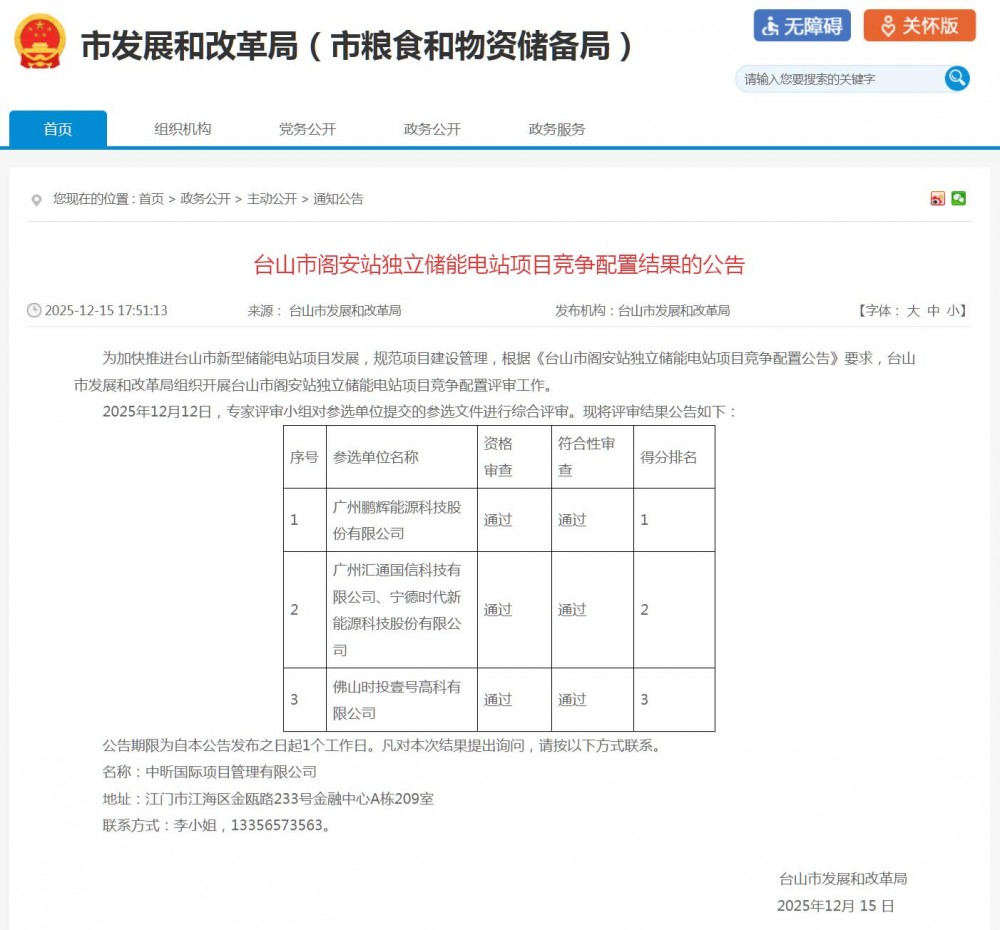The image size is (1000, 930).
Task: Follow the 通知公告 breadcrumb link
Action: [x=338, y=199]
